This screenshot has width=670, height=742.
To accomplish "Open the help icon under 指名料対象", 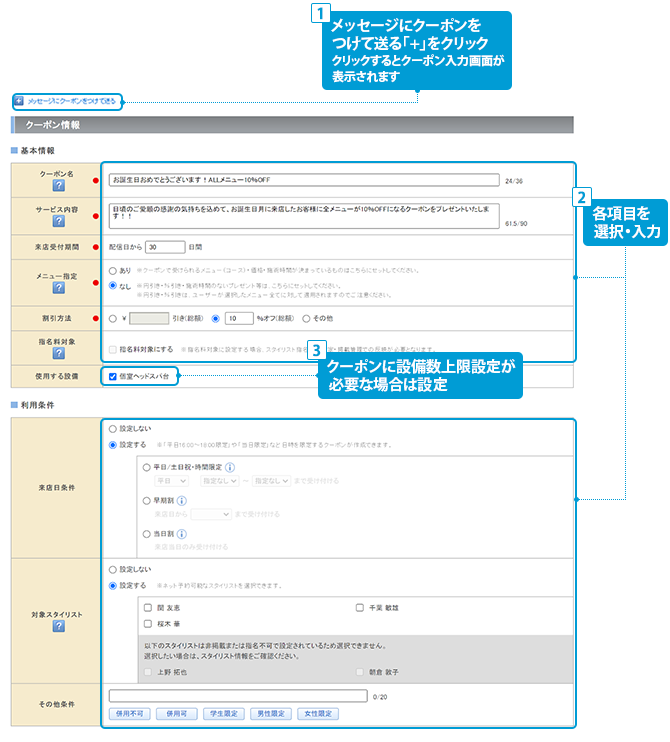I will (59, 355).
